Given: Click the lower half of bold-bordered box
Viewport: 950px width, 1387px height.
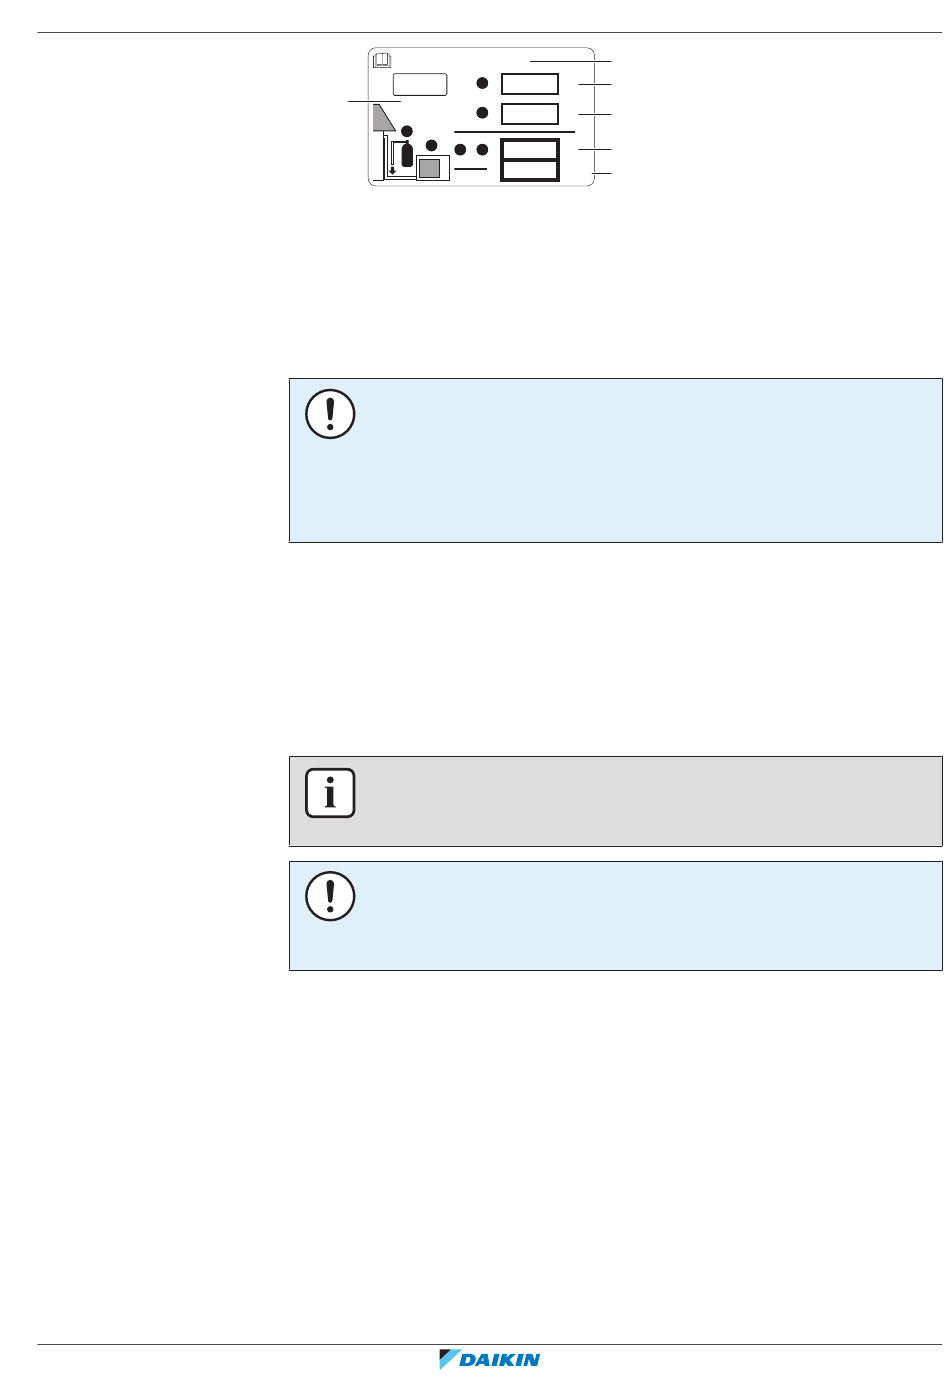Looking at the screenshot, I should [x=530, y=171].
